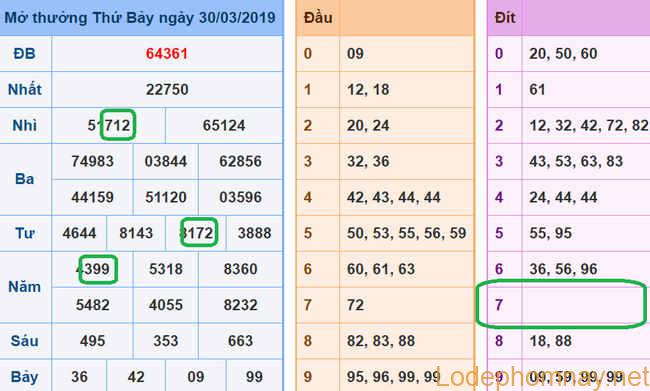Select Nhì prize number 65124
650x391 pixels.
(x=224, y=126)
